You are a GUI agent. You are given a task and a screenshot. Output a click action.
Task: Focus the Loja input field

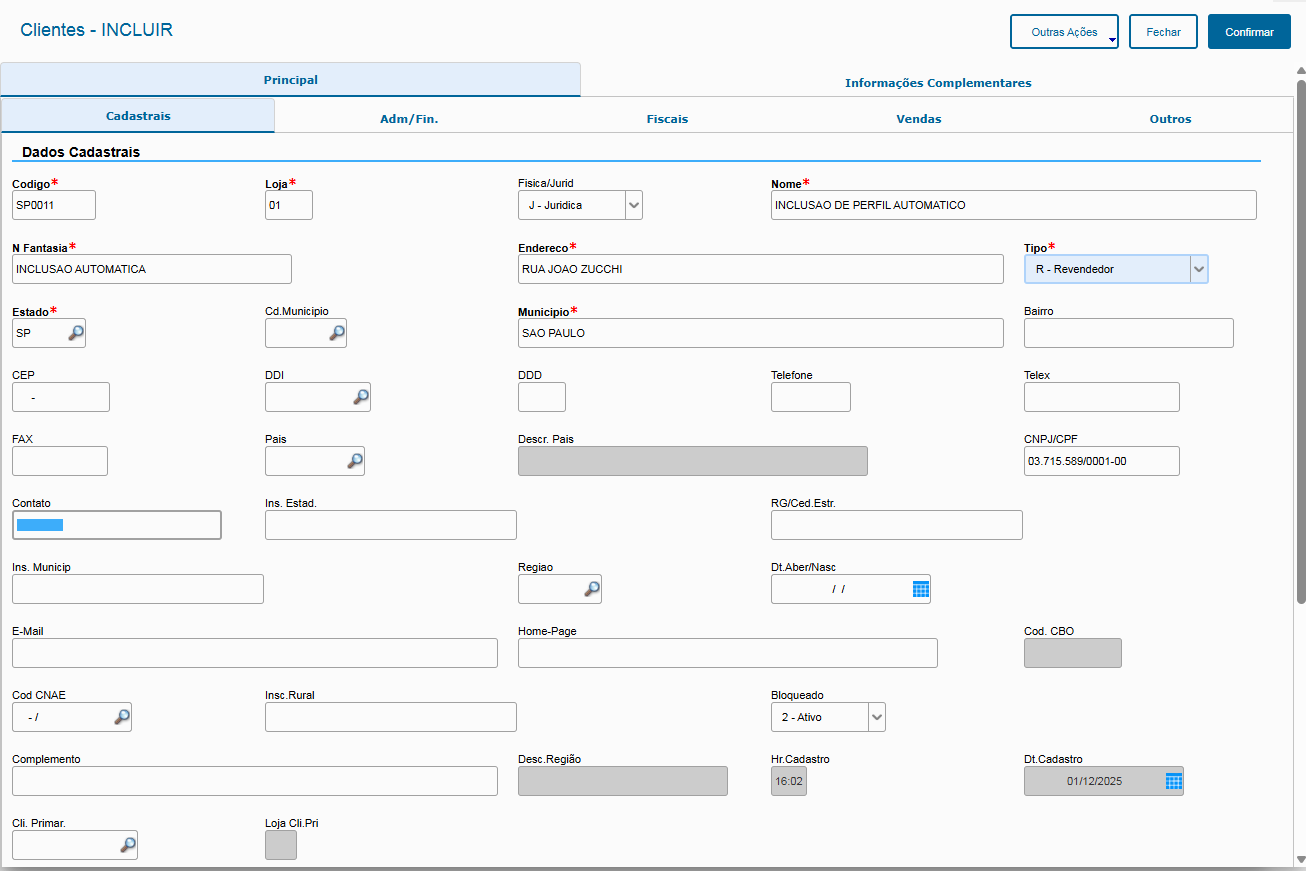click(x=289, y=205)
